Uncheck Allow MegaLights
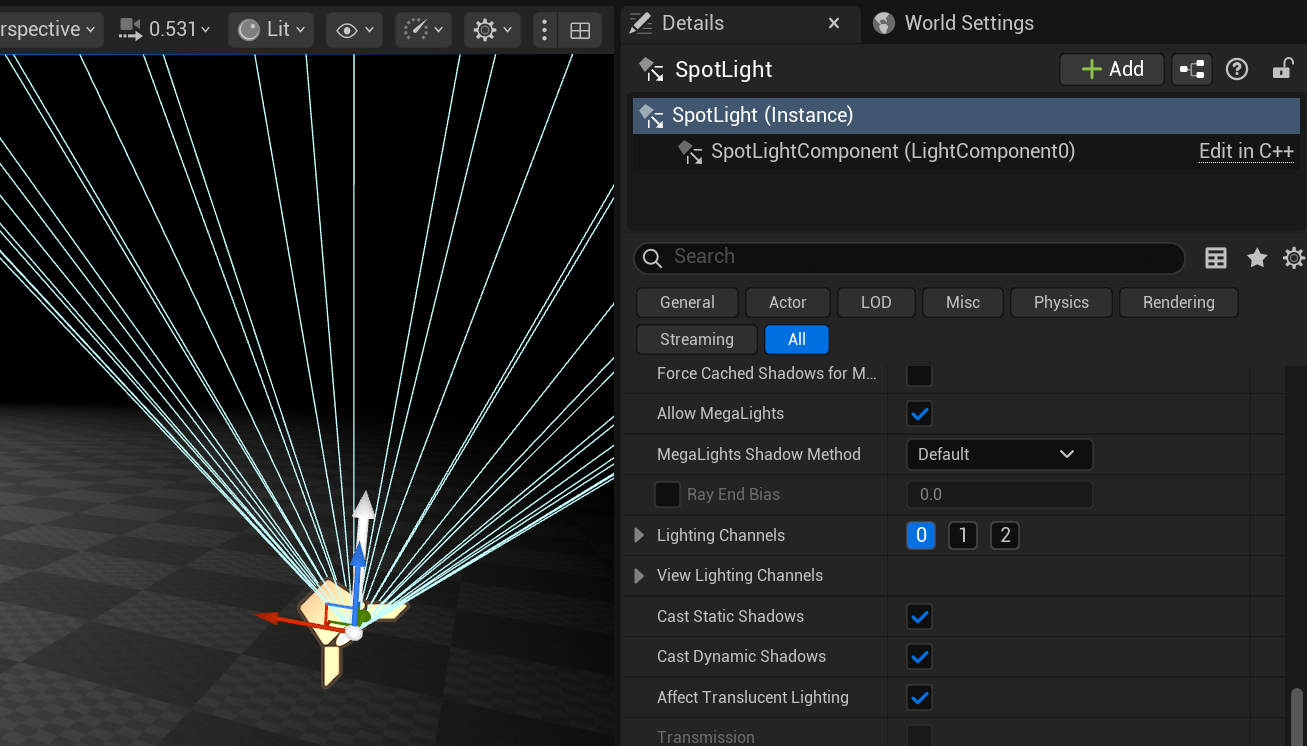The image size is (1307, 746). (919, 413)
